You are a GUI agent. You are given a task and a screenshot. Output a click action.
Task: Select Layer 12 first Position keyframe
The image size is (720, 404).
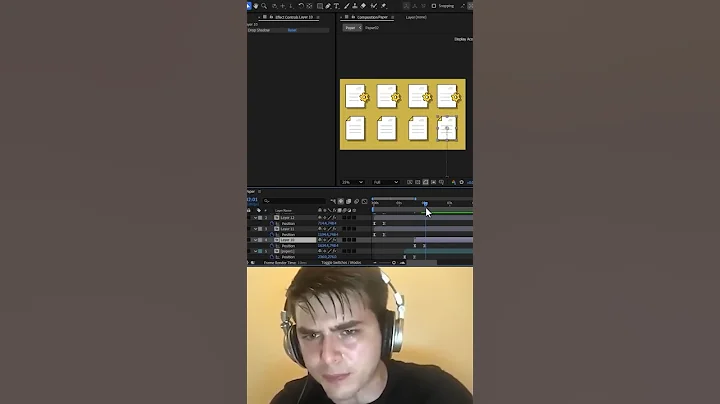point(374,224)
